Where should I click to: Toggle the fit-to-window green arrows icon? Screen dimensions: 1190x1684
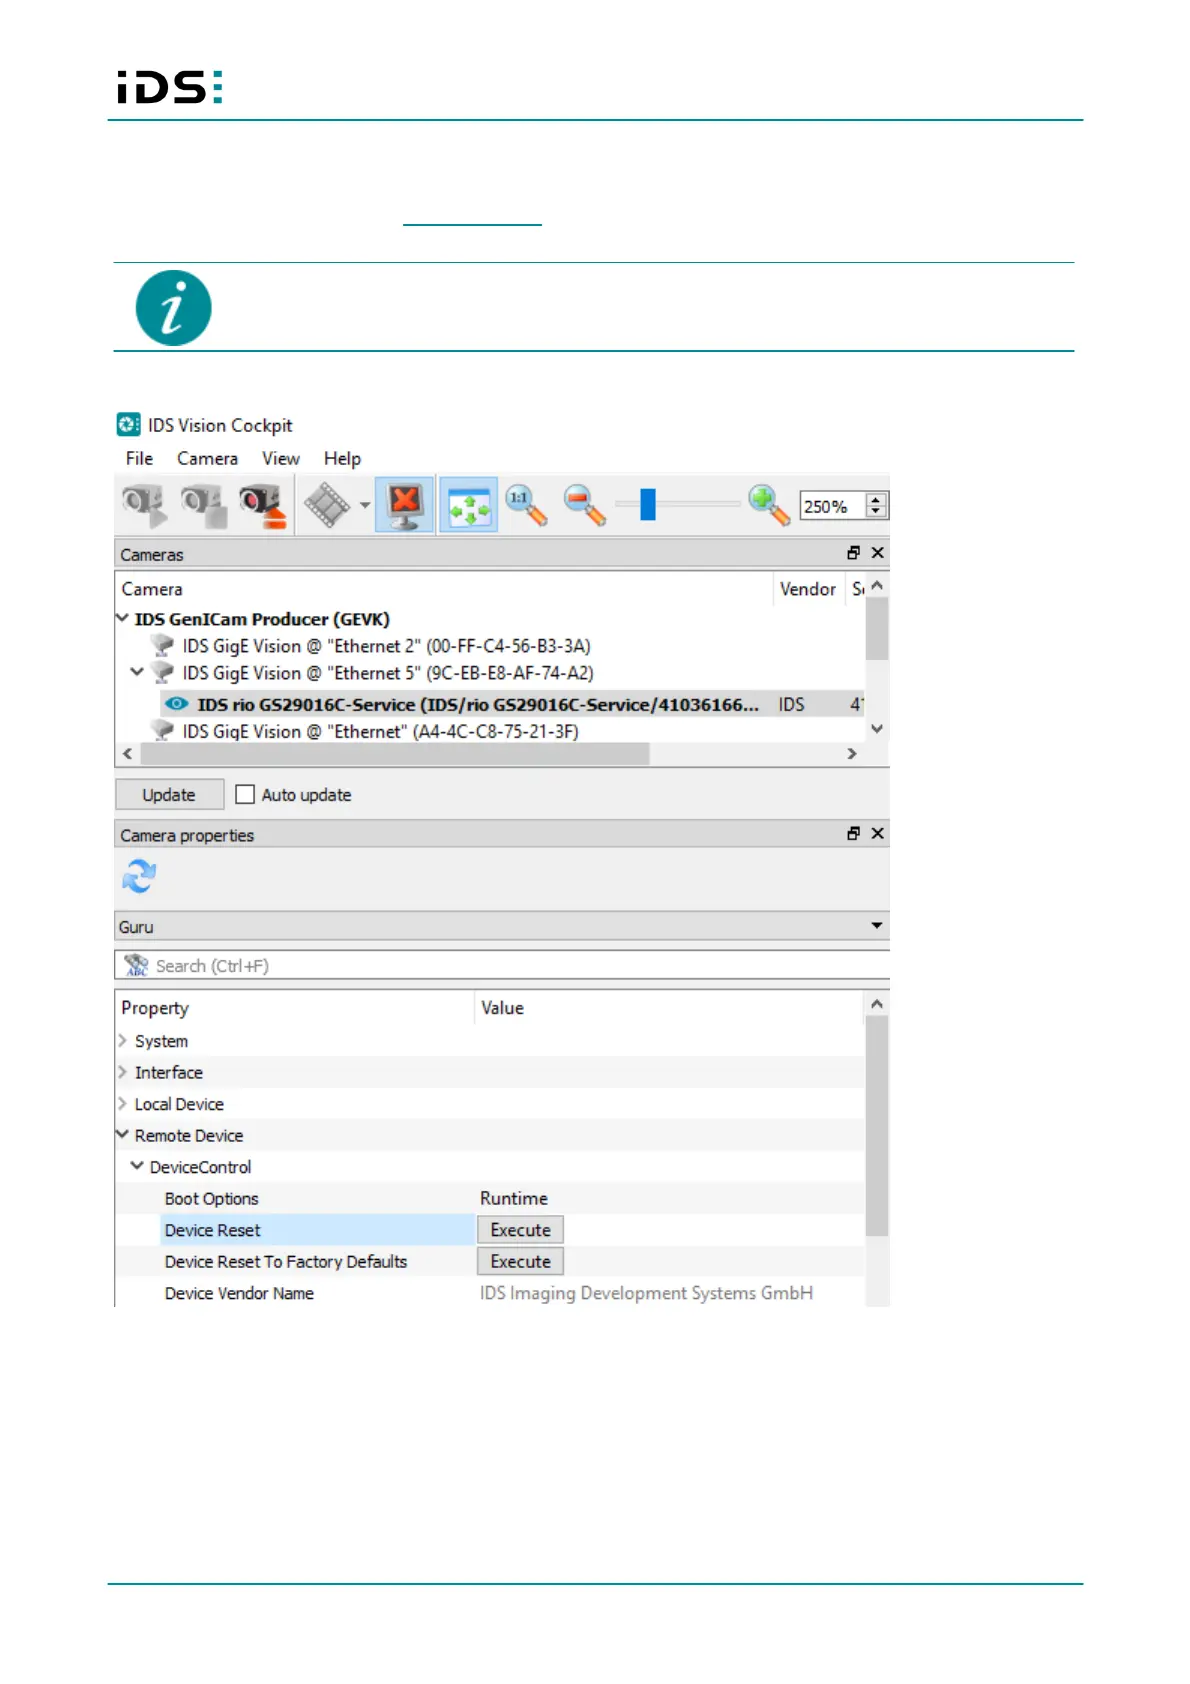(x=468, y=504)
